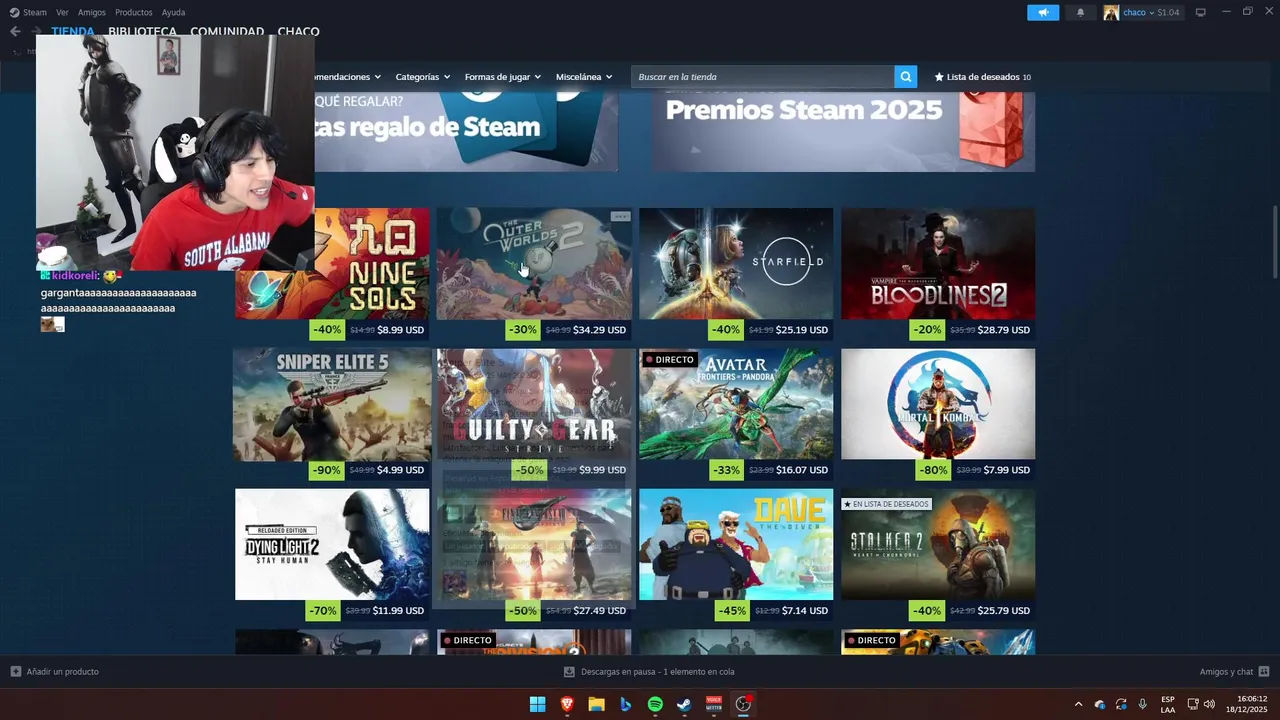Viewport: 1280px width, 720px height.
Task: Click the wishlist star icon
Action: coord(939,77)
